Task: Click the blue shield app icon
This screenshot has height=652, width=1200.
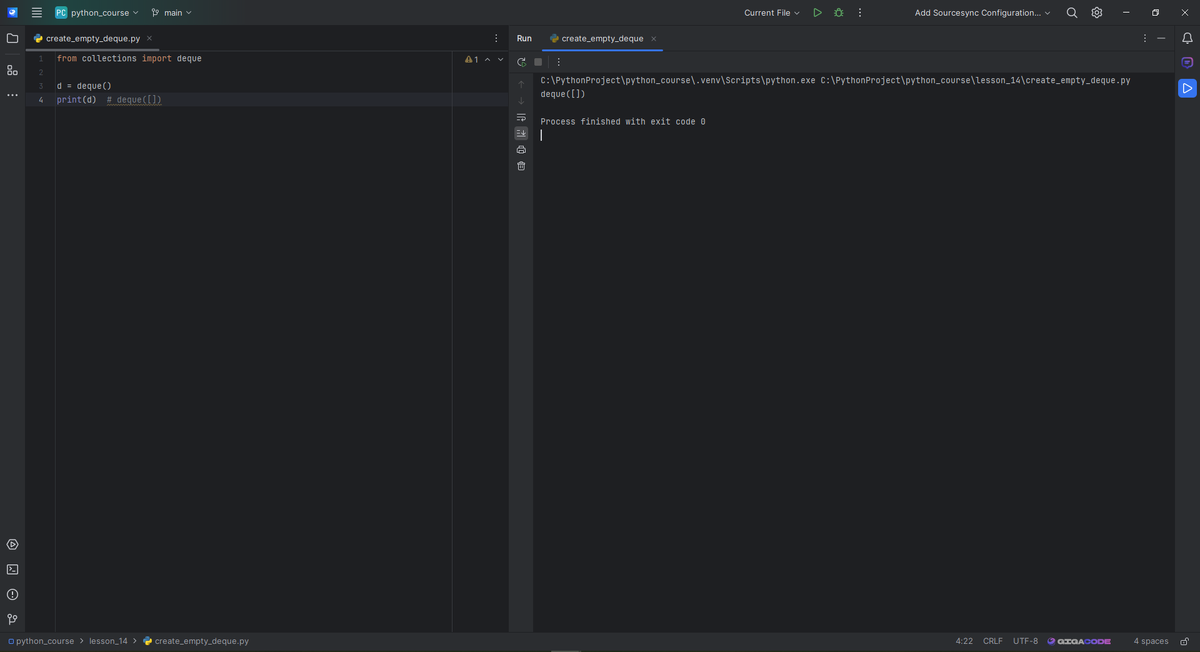Action: click(12, 12)
